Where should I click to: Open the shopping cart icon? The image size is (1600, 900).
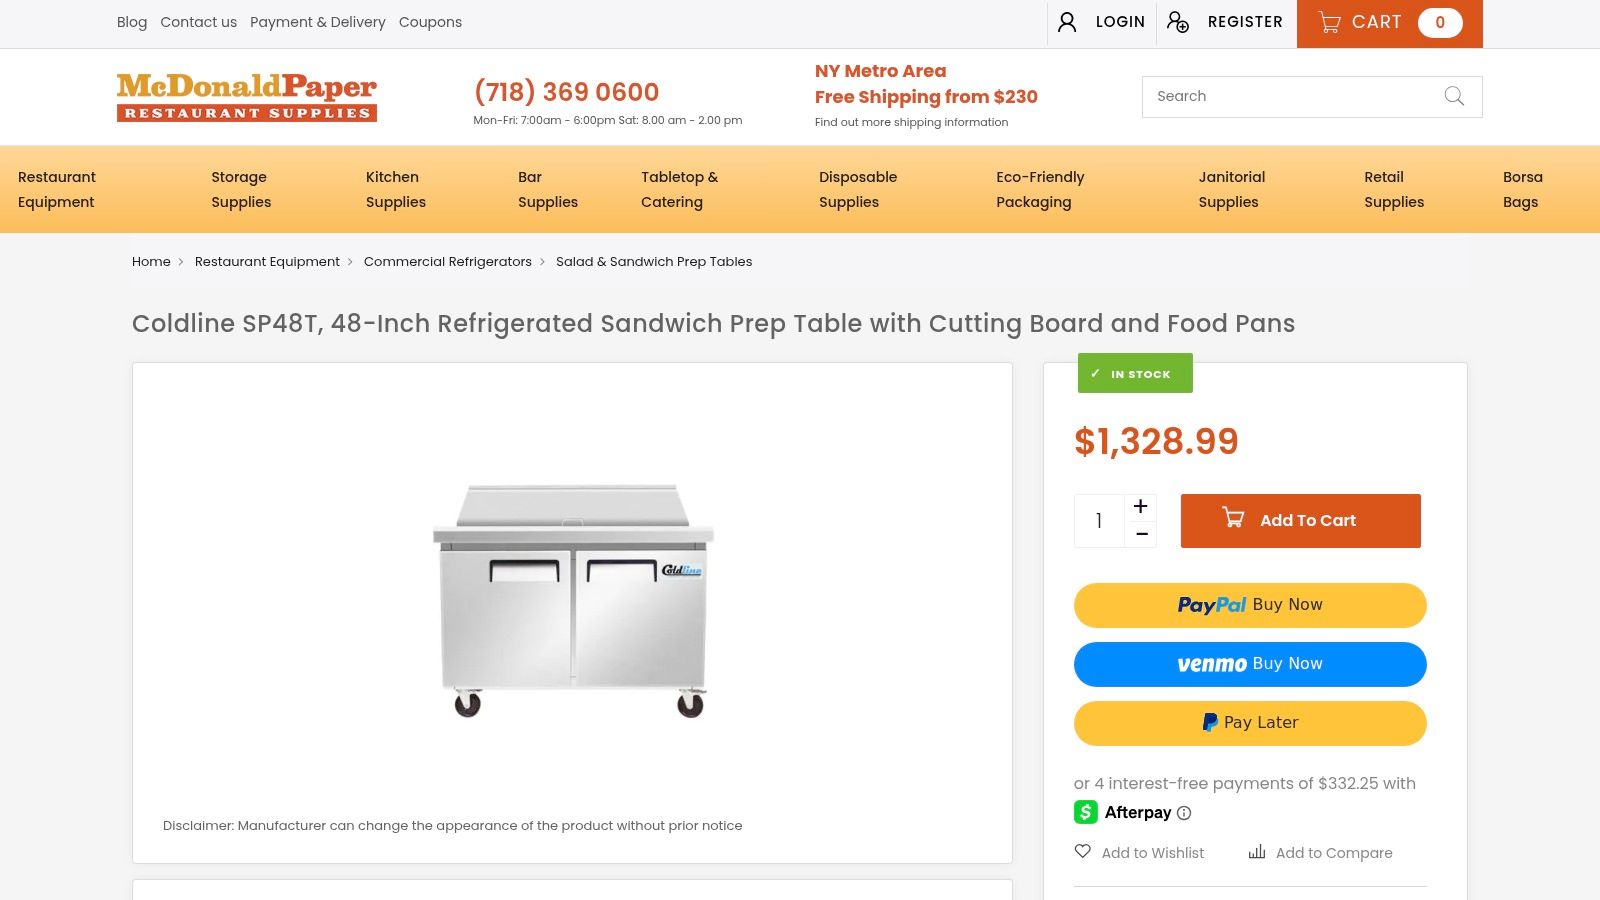1329,22
